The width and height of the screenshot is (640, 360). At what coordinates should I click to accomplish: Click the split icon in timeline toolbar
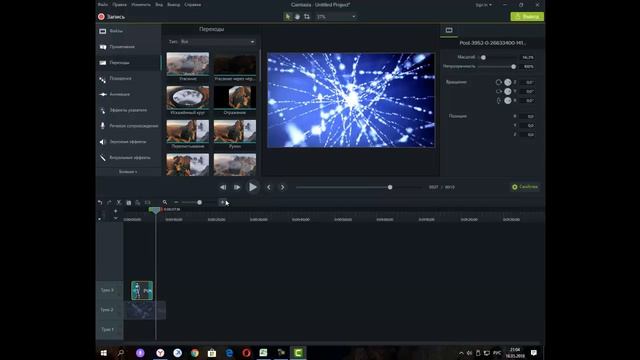click(147, 202)
